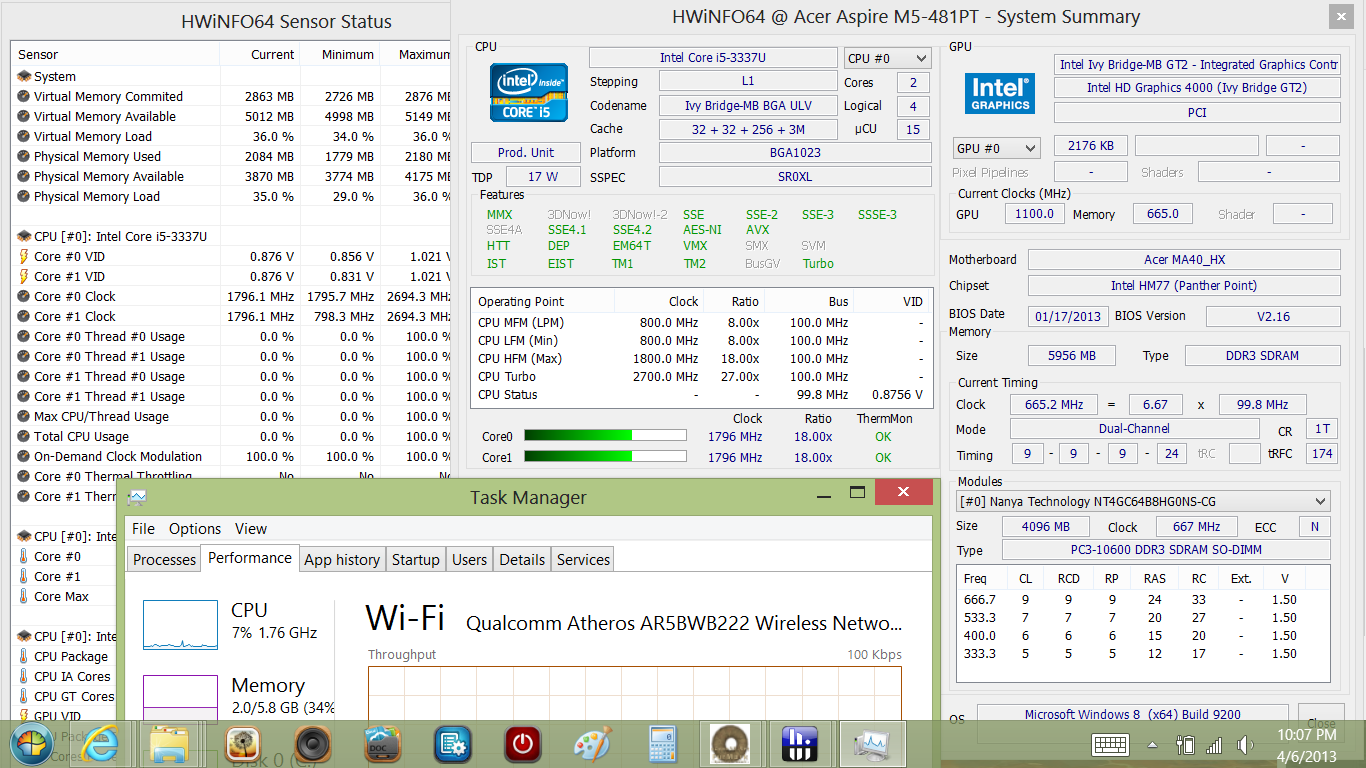Viewport: 1366px width, 768px height.
Task: Open File Explorer from the taskbar
Action: (x=170, y=744)
